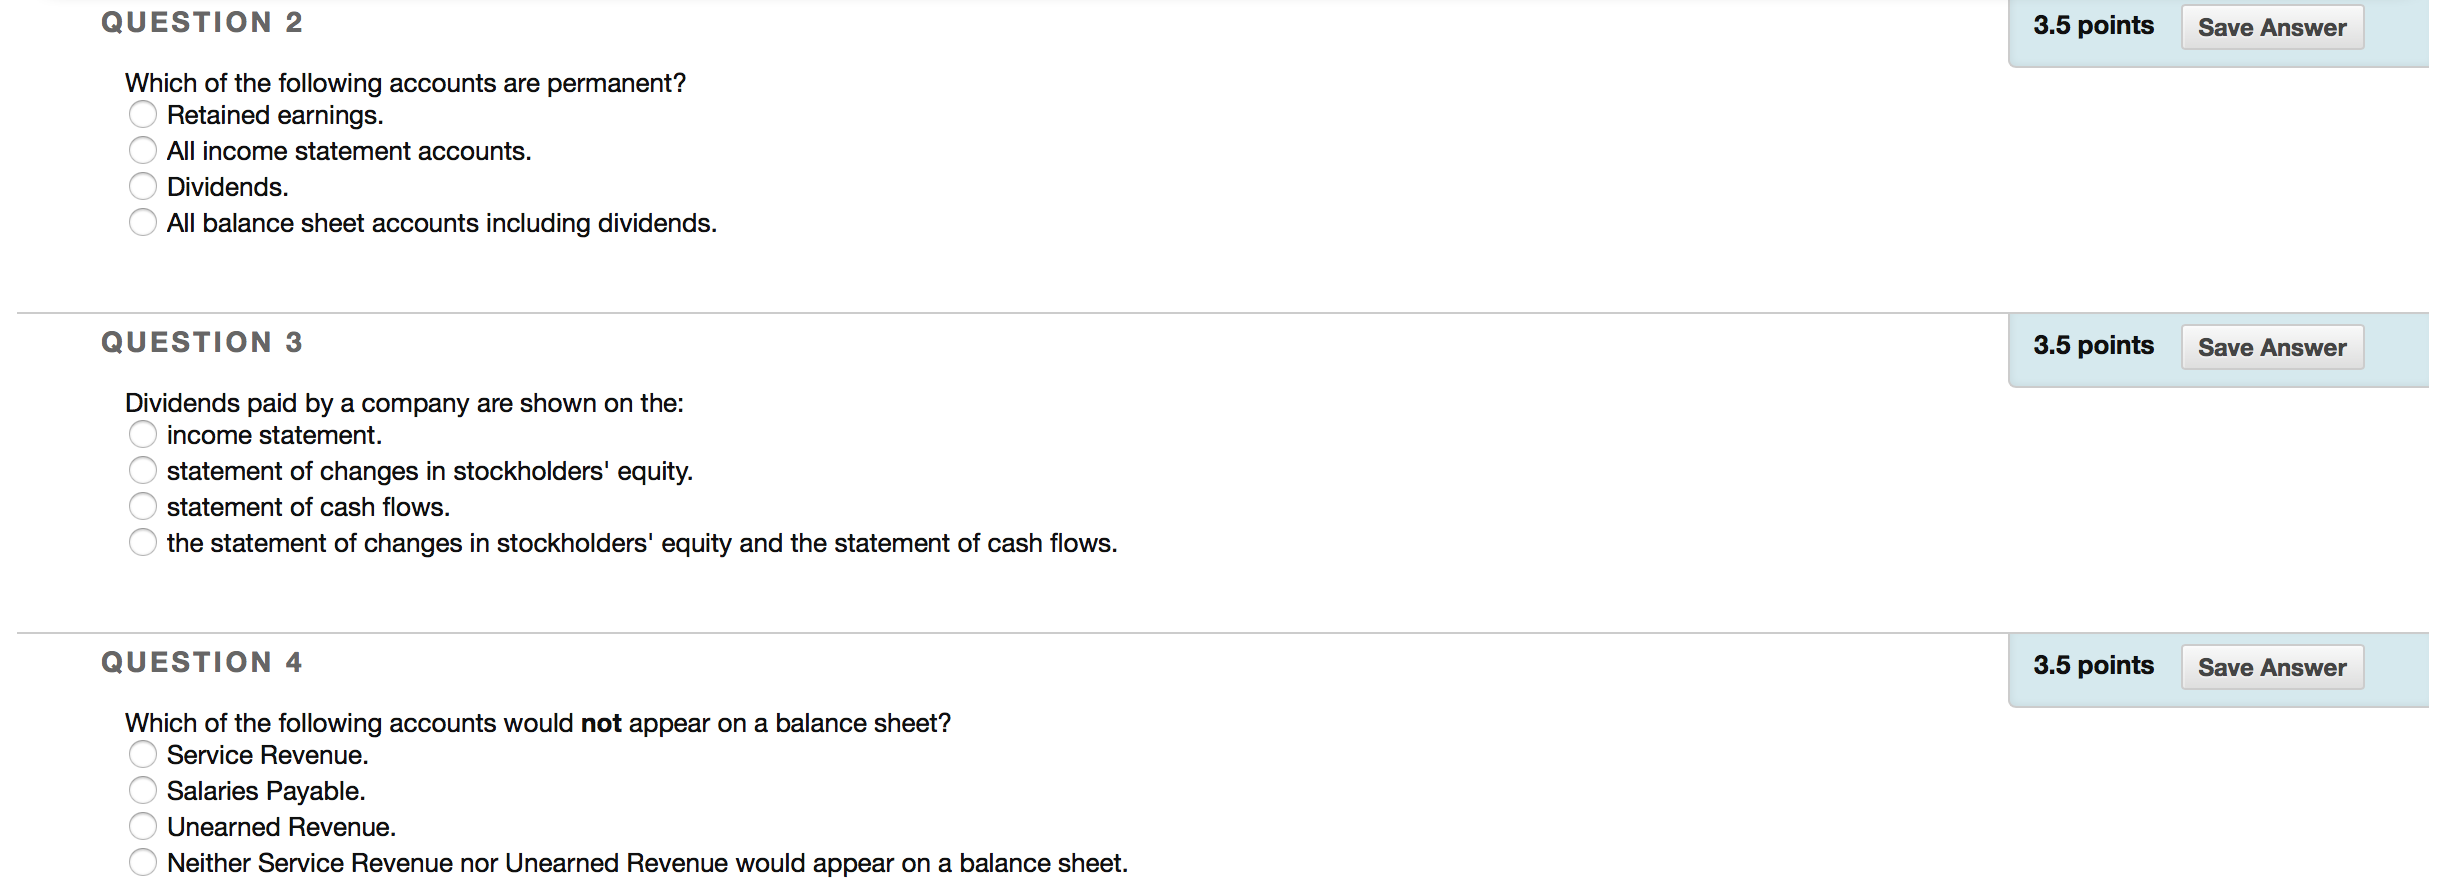
Task: Choose "statement of changes in stockholders' equity"
Action: 143,469
